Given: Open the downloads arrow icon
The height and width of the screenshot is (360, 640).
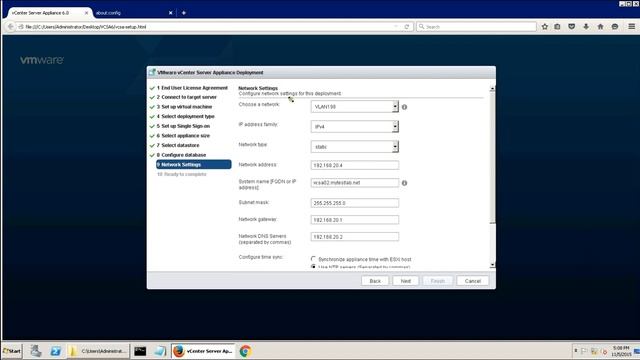Looking at the screenshot, I should pos(586,27).
